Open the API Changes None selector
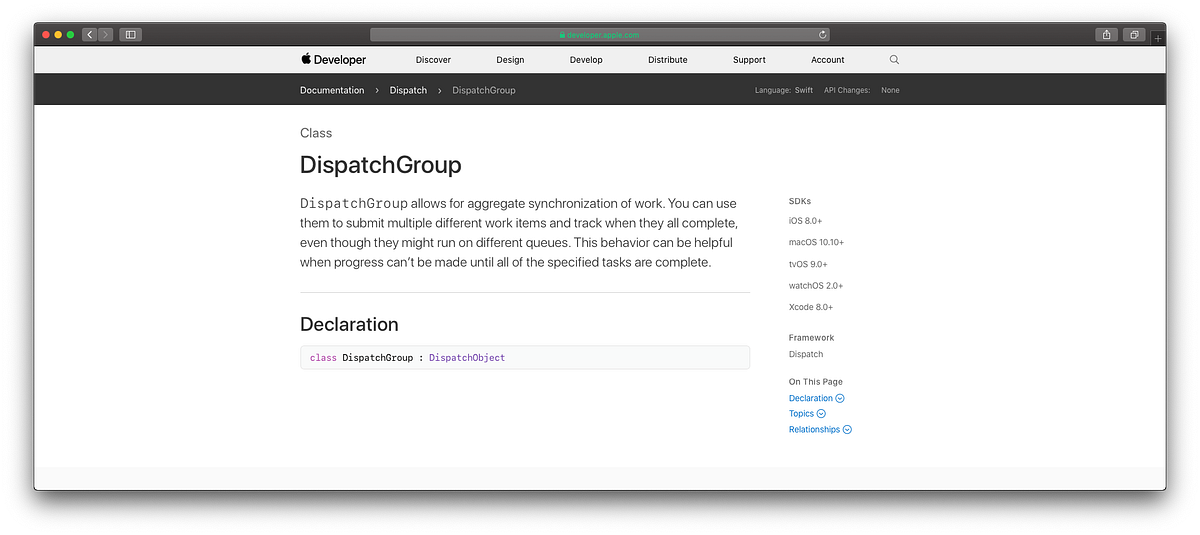Viewport: 1200px width, 535px height. click(x=861, y=90)
